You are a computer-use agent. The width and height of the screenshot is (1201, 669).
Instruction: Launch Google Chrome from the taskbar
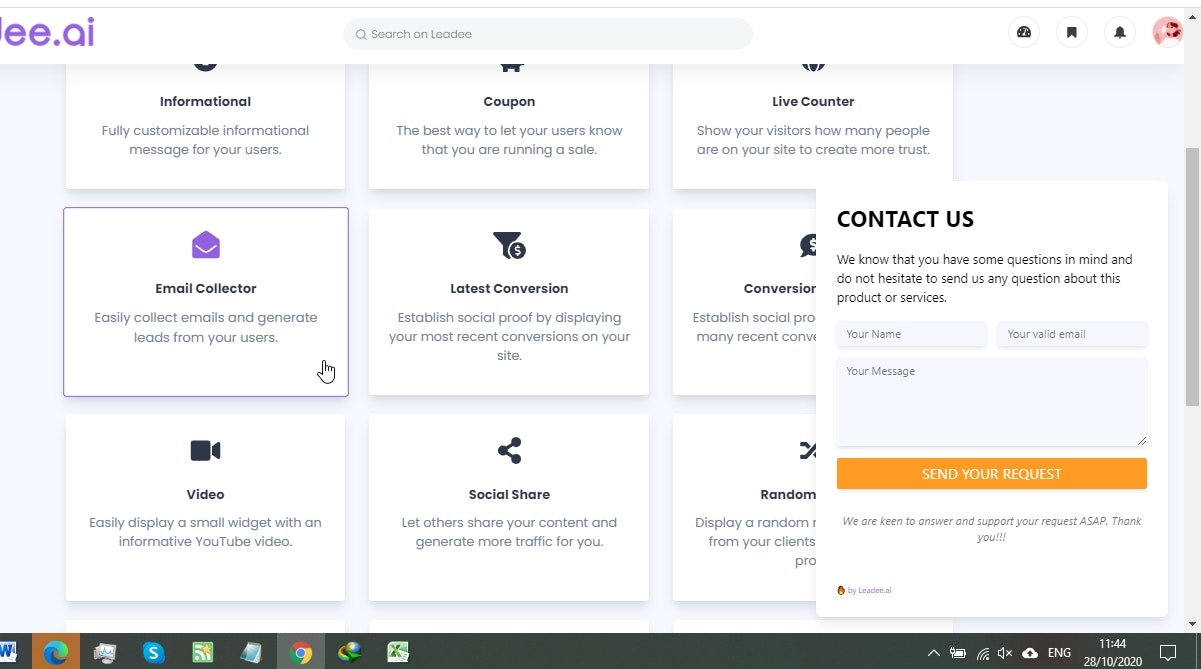click(301, 651)
